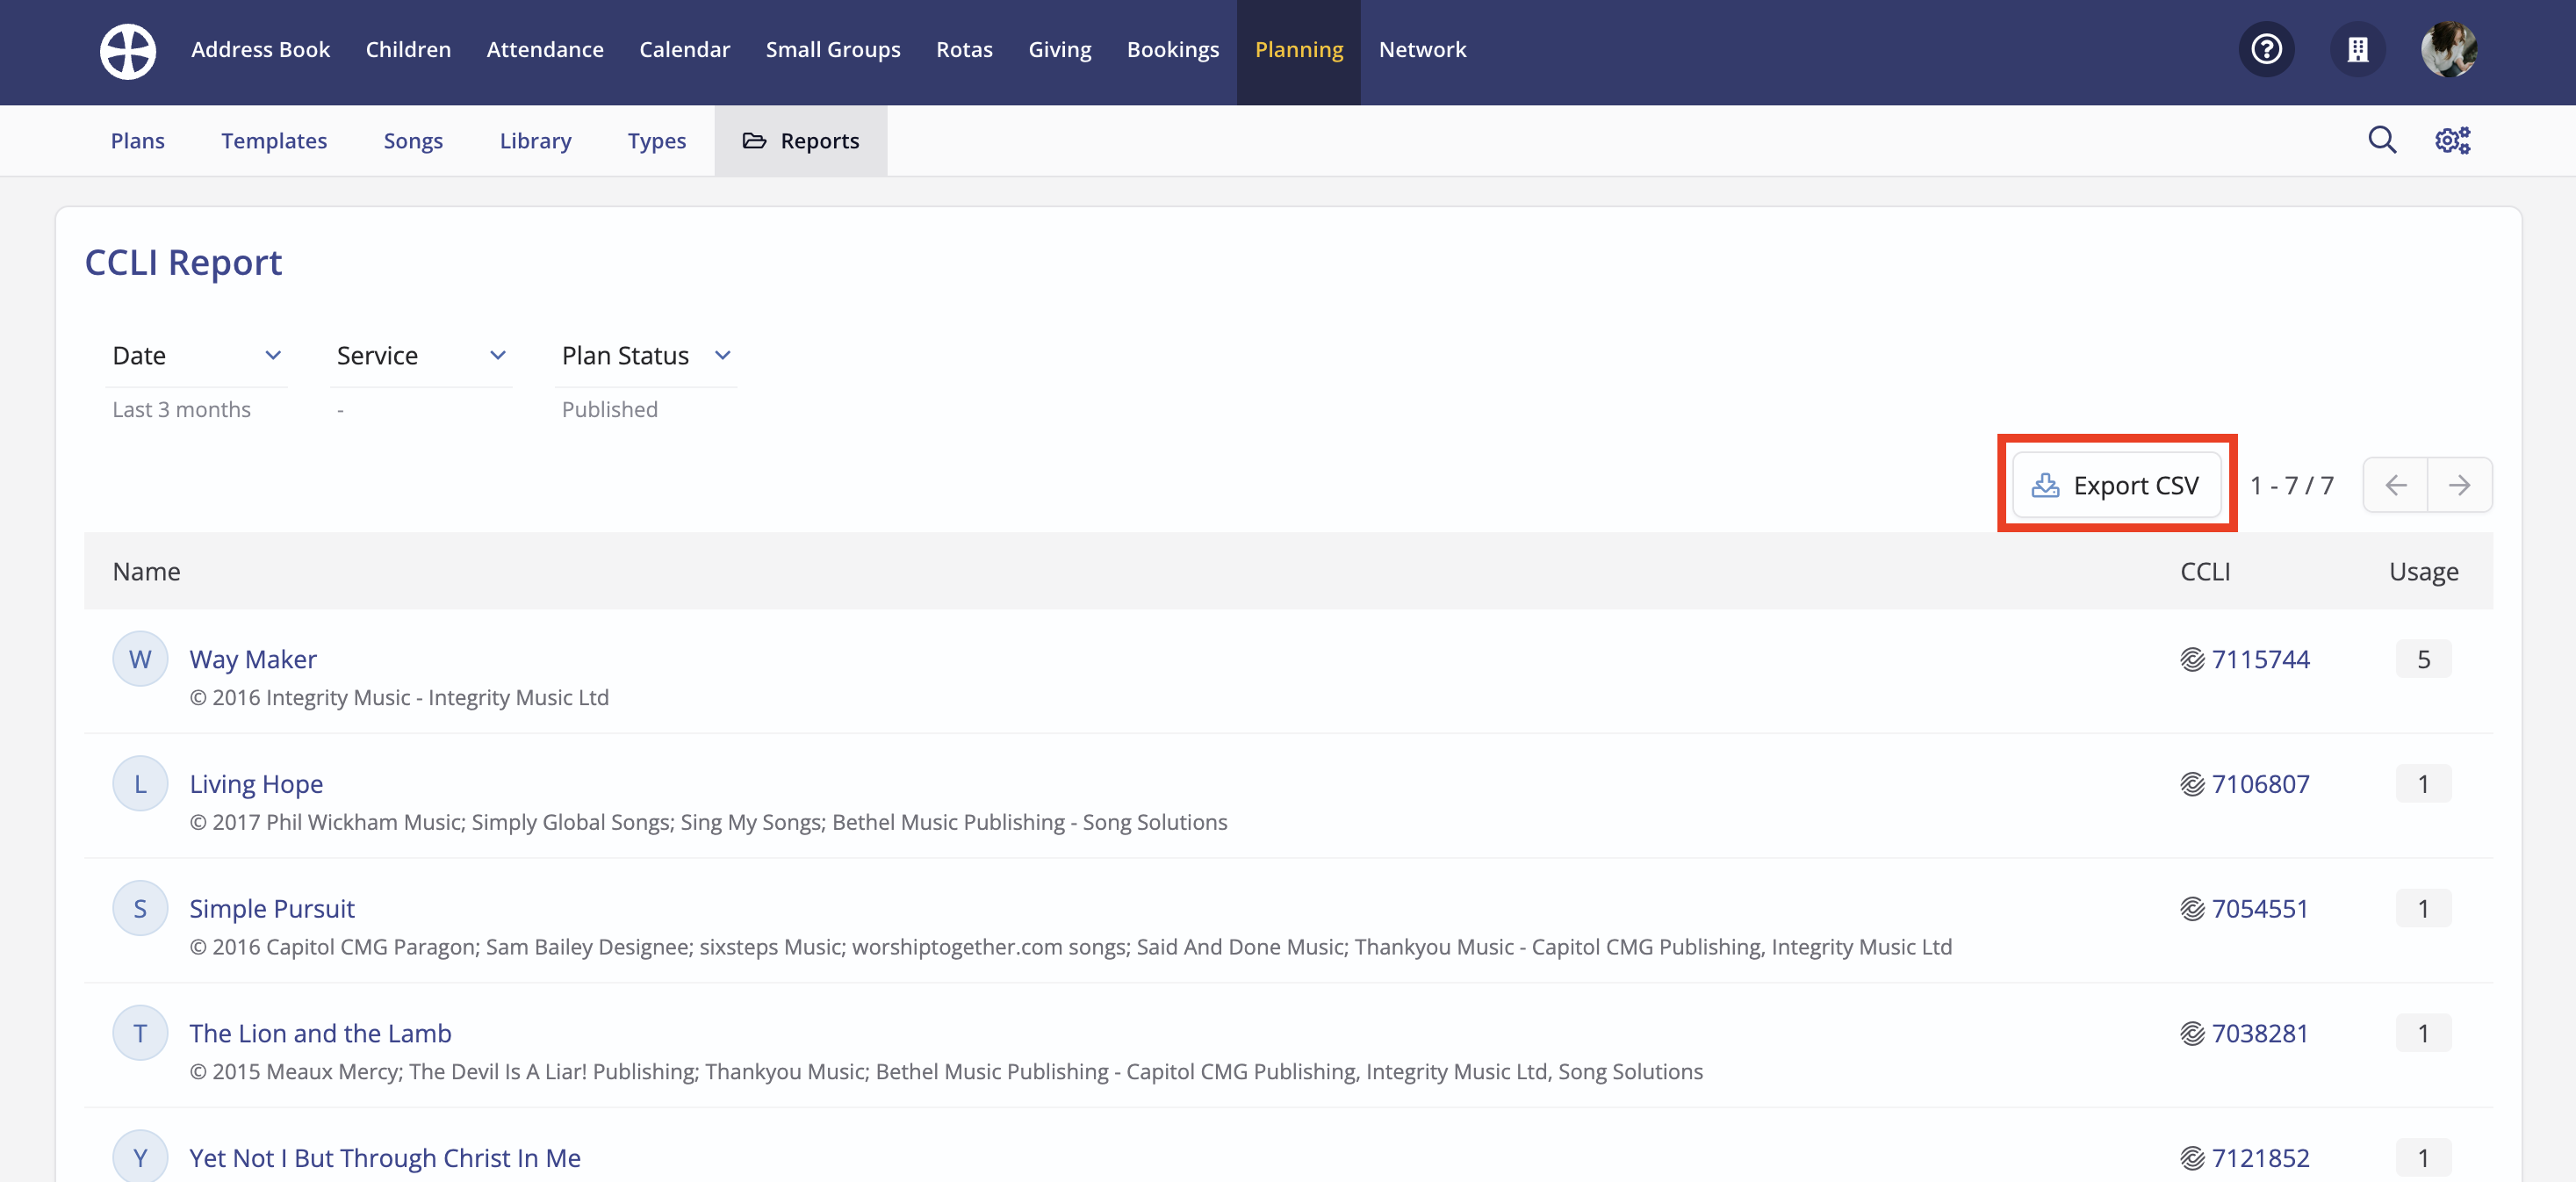Image resolution: width=2576 pixels, height=1182 pixels.
Task: Click the Y avatar for Yet Not I
Action: [x=140, y=1157]
